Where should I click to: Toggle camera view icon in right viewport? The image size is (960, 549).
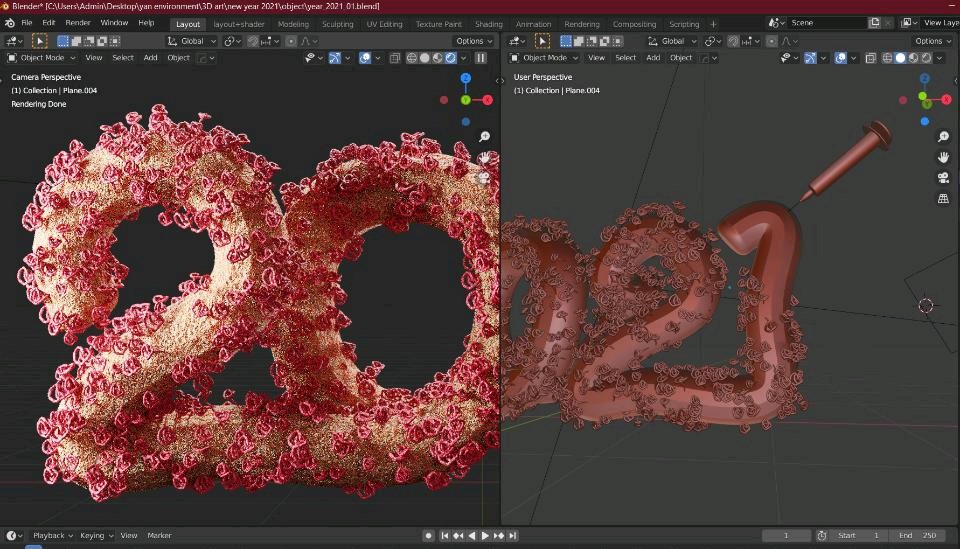943,178
